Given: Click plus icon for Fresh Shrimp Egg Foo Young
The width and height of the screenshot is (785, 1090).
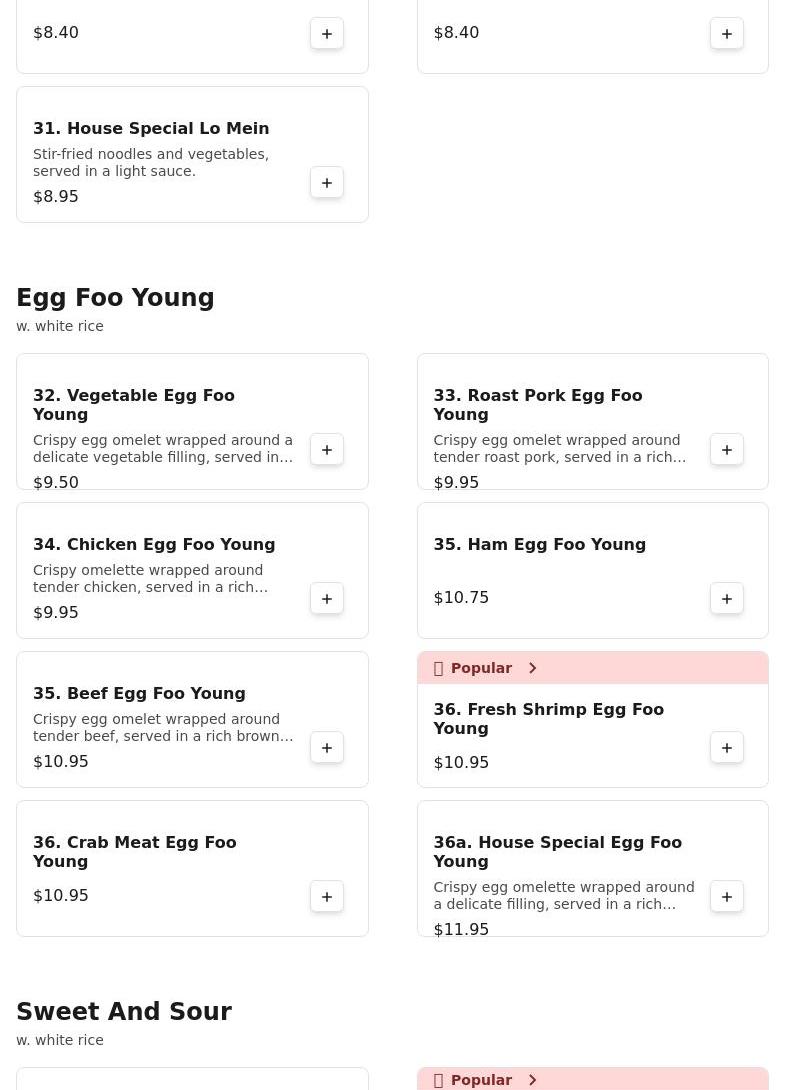Looking at the screenshot, I should (727, 748).
